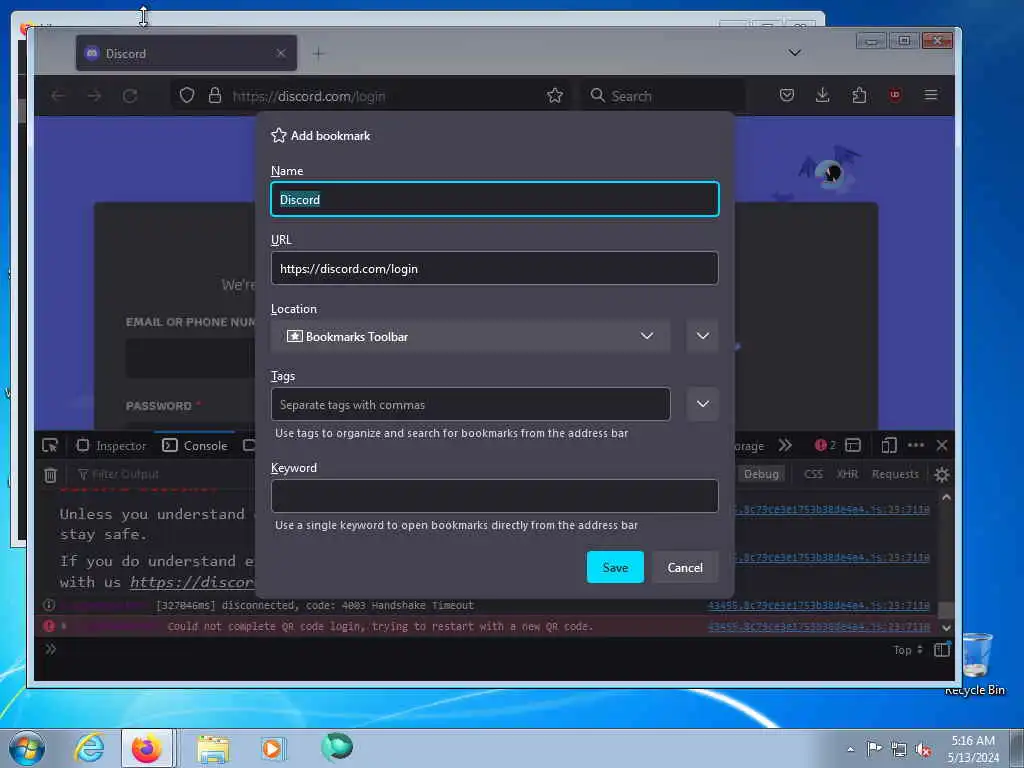Click source link on QR code error row
Screen dimensions: 1024x768
point(818,627)
